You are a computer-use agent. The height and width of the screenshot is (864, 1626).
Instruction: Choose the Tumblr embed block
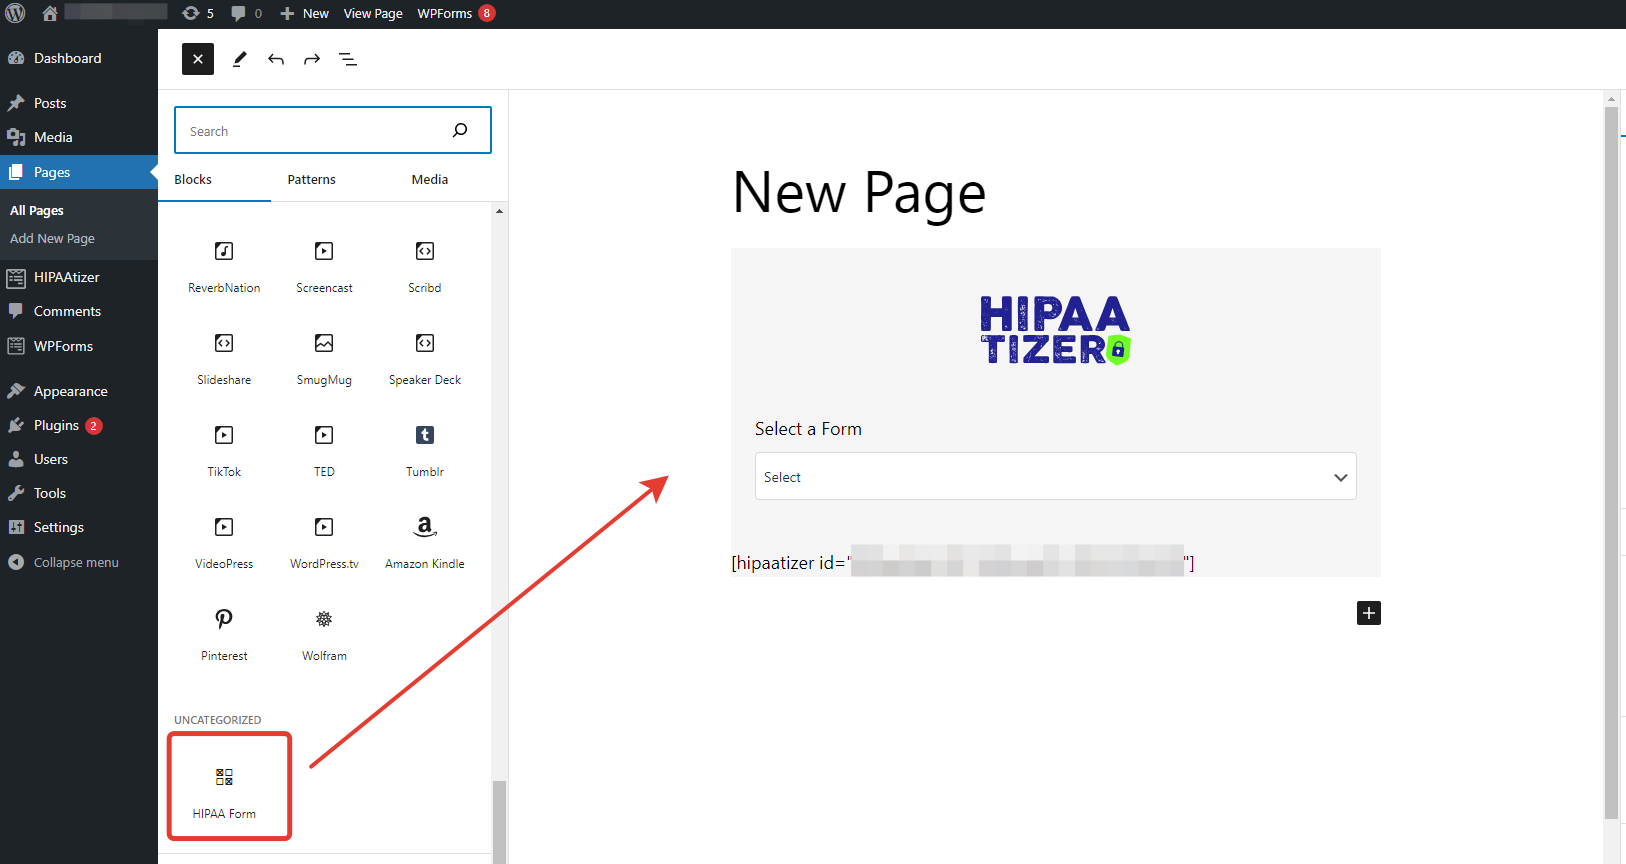(x=424, y=448)
